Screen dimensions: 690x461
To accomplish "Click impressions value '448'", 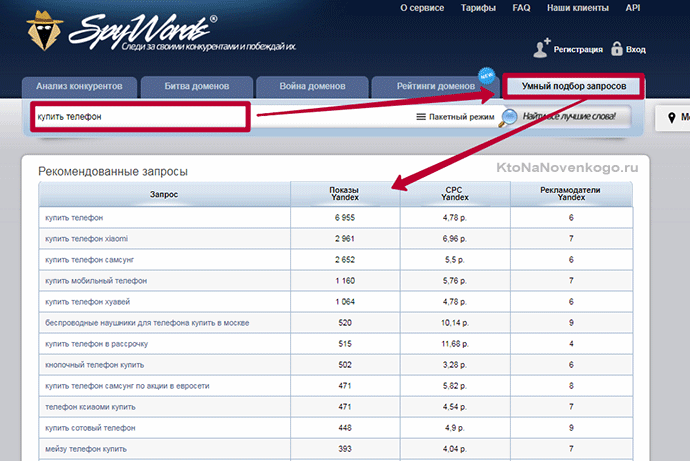I will point(345,428).
